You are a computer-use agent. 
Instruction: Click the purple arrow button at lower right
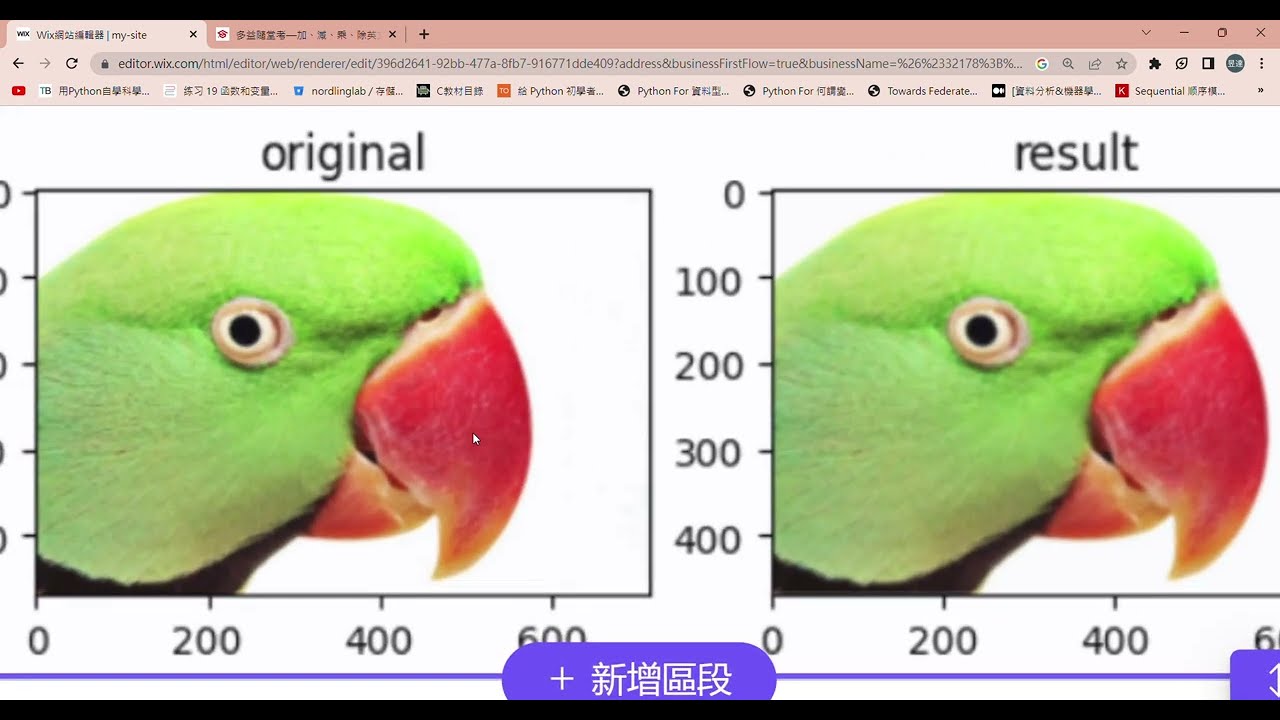pos(1257,677)
